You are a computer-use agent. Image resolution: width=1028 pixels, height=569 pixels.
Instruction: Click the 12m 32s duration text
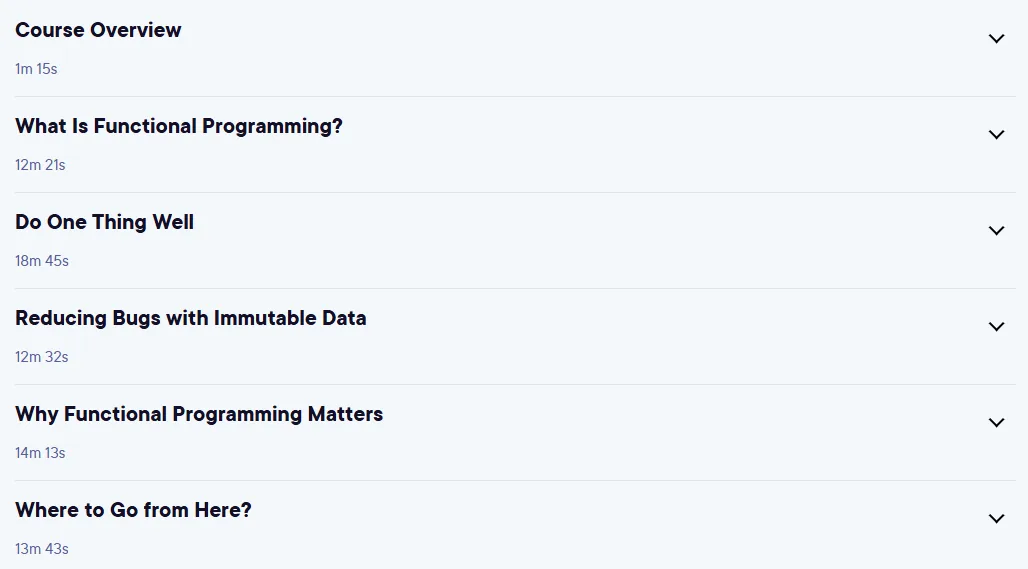42,357
